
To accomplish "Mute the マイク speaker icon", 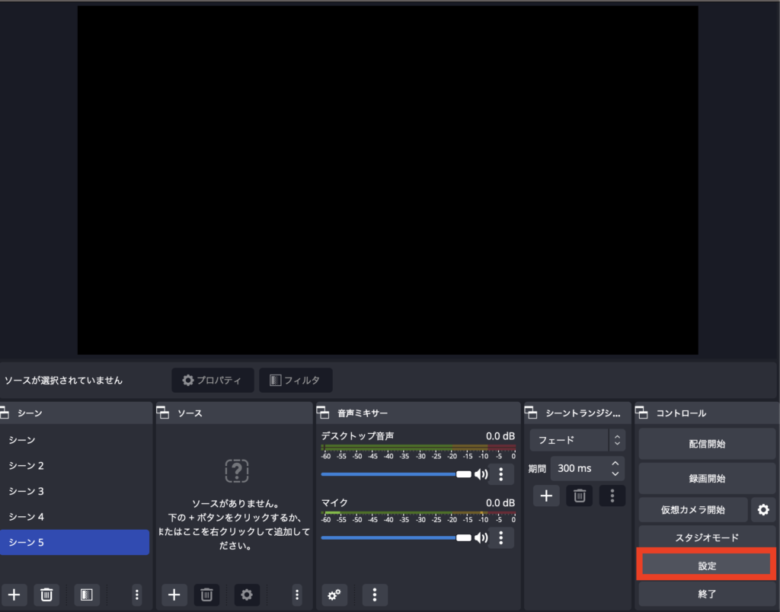I will point(481,537).
